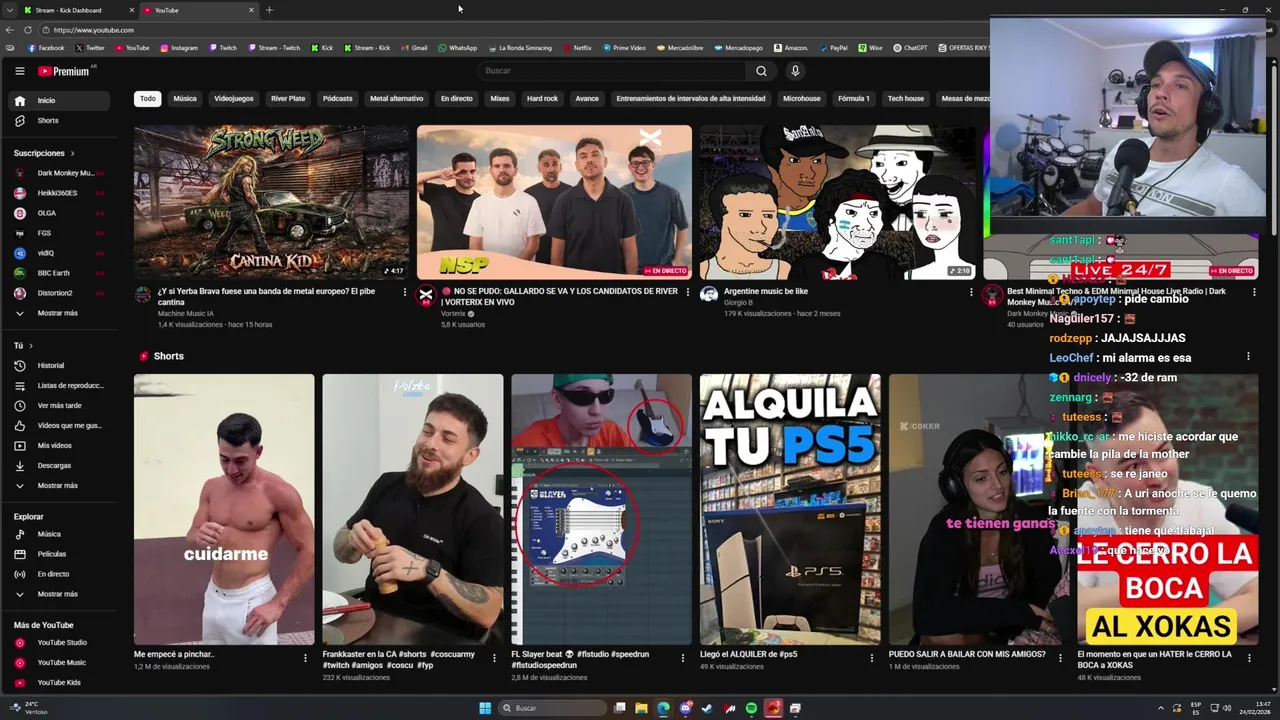Open WhatsApp bookmark in bookmarks bar
1280x720 pixels.
[457, 48]
